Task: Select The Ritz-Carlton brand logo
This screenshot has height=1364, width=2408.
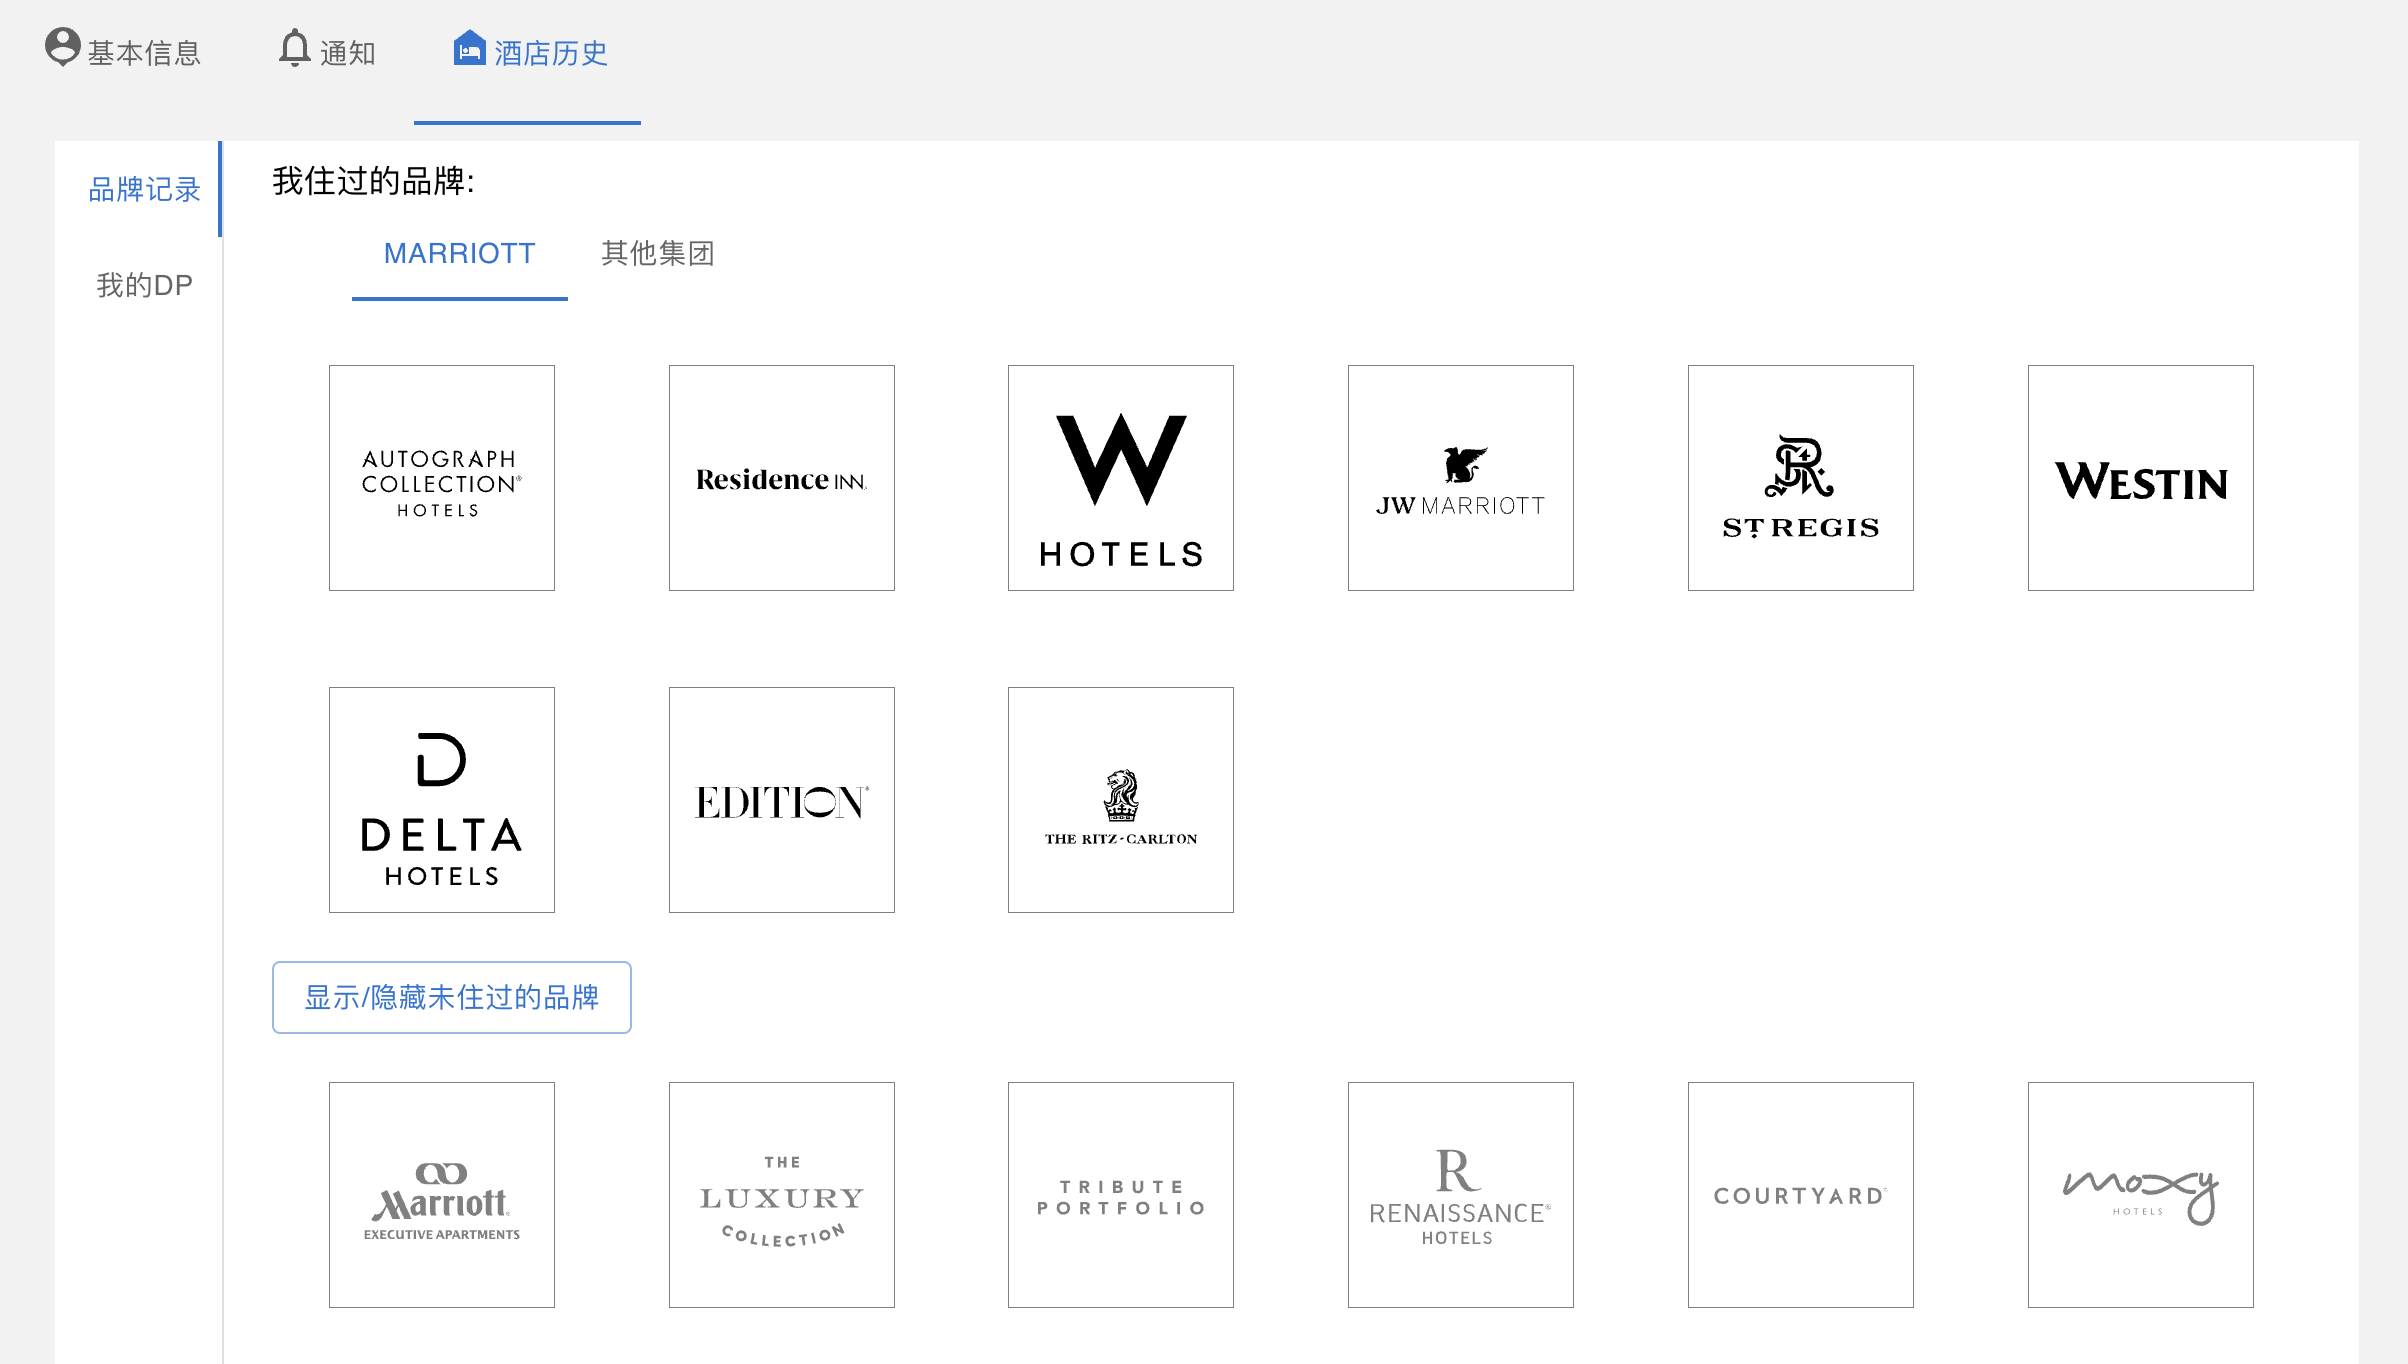Action: (1121, 800)
